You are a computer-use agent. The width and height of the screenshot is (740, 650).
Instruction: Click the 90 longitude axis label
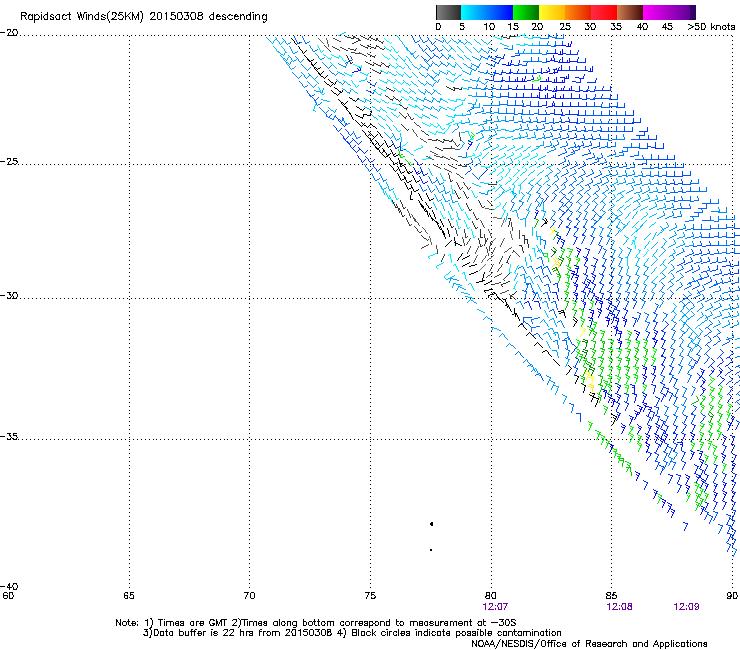pos(732,596)
